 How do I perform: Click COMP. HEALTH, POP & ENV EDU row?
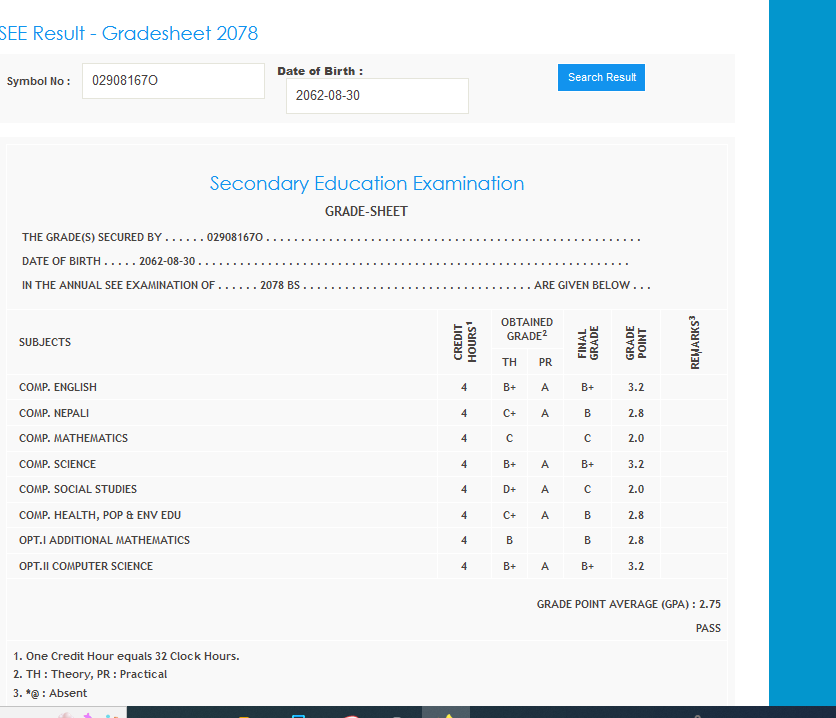[100, 515]
